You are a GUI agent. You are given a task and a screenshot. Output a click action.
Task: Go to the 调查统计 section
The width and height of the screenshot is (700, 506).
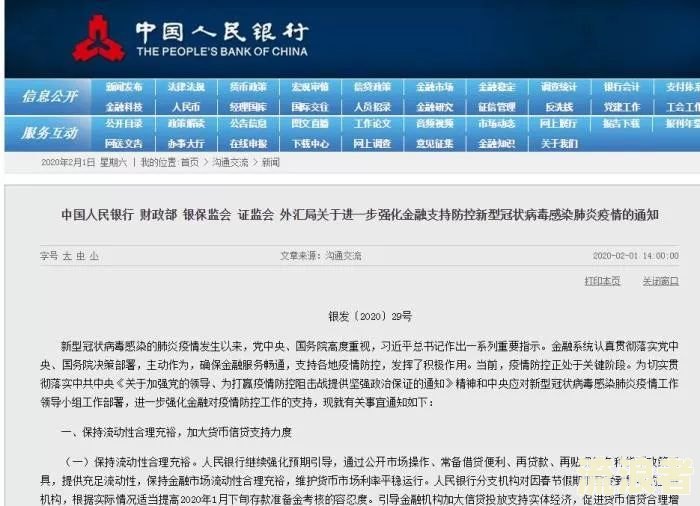coord(559,87)
